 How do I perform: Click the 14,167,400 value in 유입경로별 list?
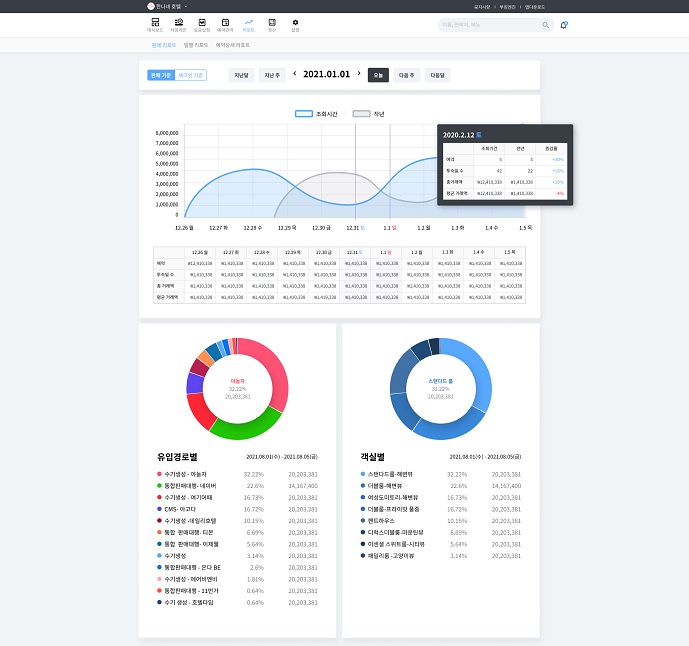pyautogui.click(x=303, y=486)
